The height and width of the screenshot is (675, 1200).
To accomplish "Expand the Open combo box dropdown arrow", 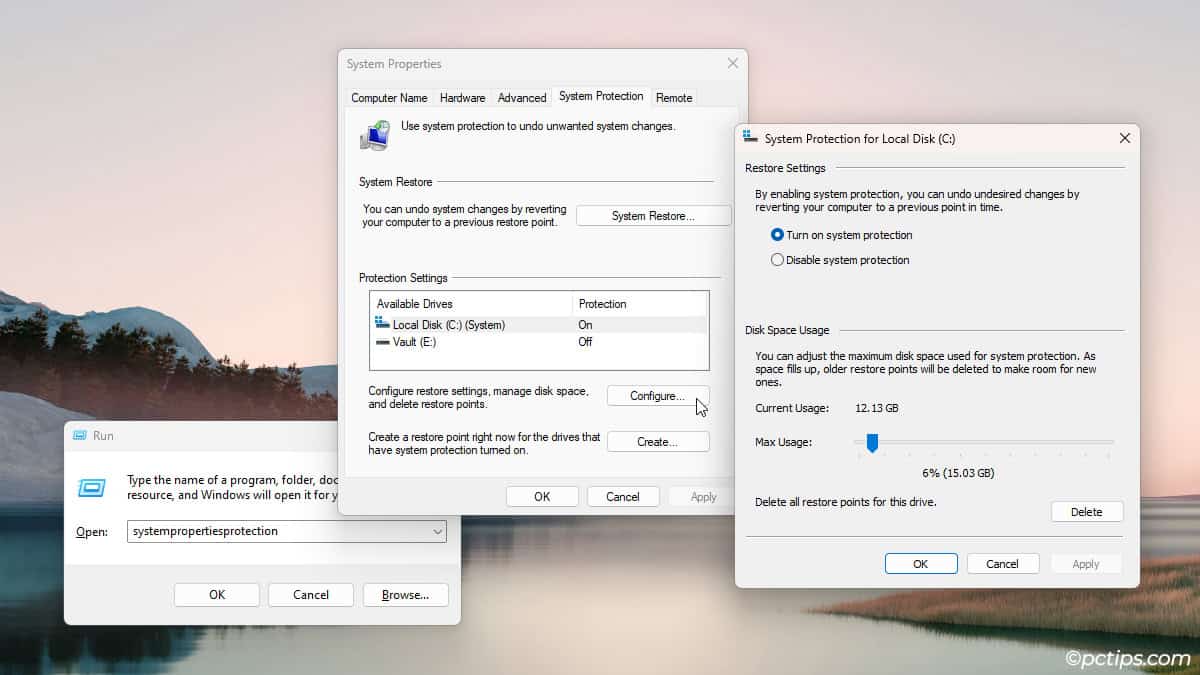I will [x=438, y=532].
